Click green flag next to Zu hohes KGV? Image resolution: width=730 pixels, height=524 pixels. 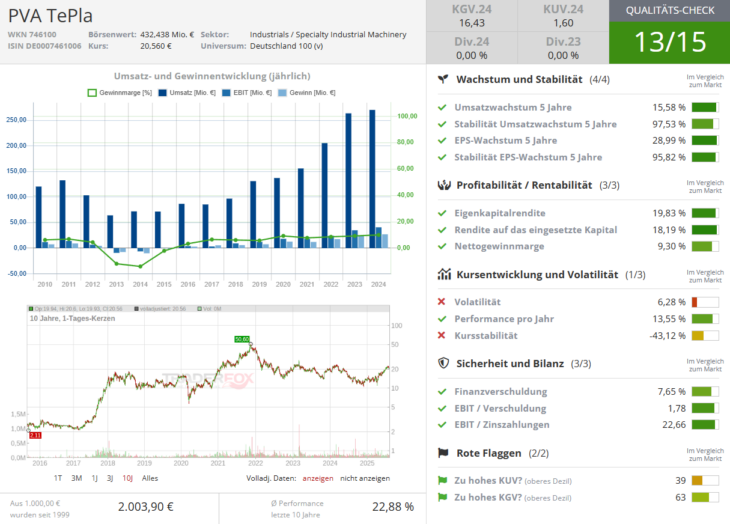point(442,497)
